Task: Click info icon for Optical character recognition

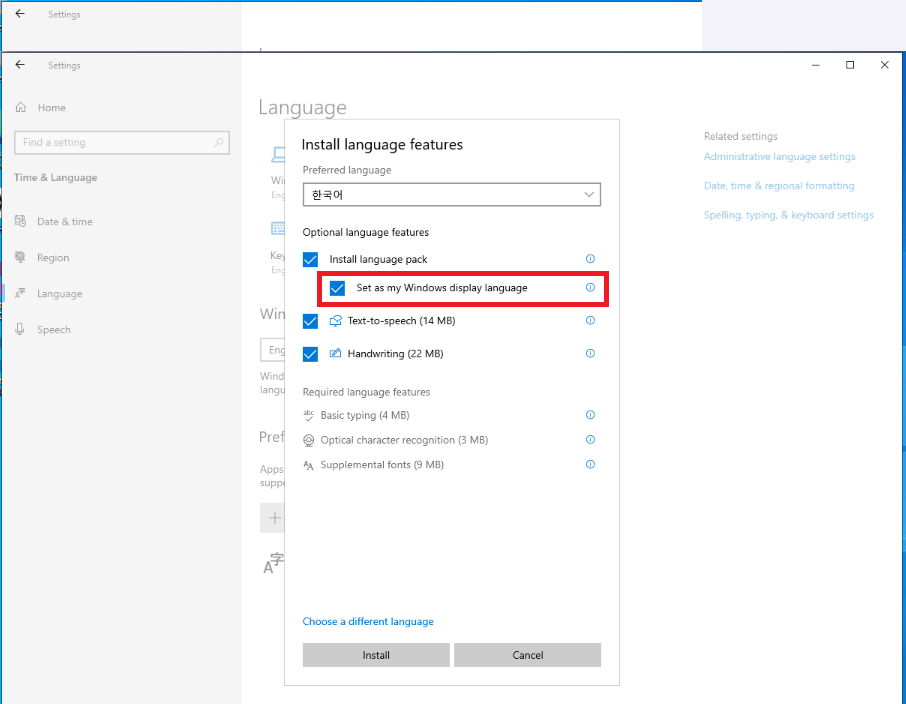Action: point(590,439)
